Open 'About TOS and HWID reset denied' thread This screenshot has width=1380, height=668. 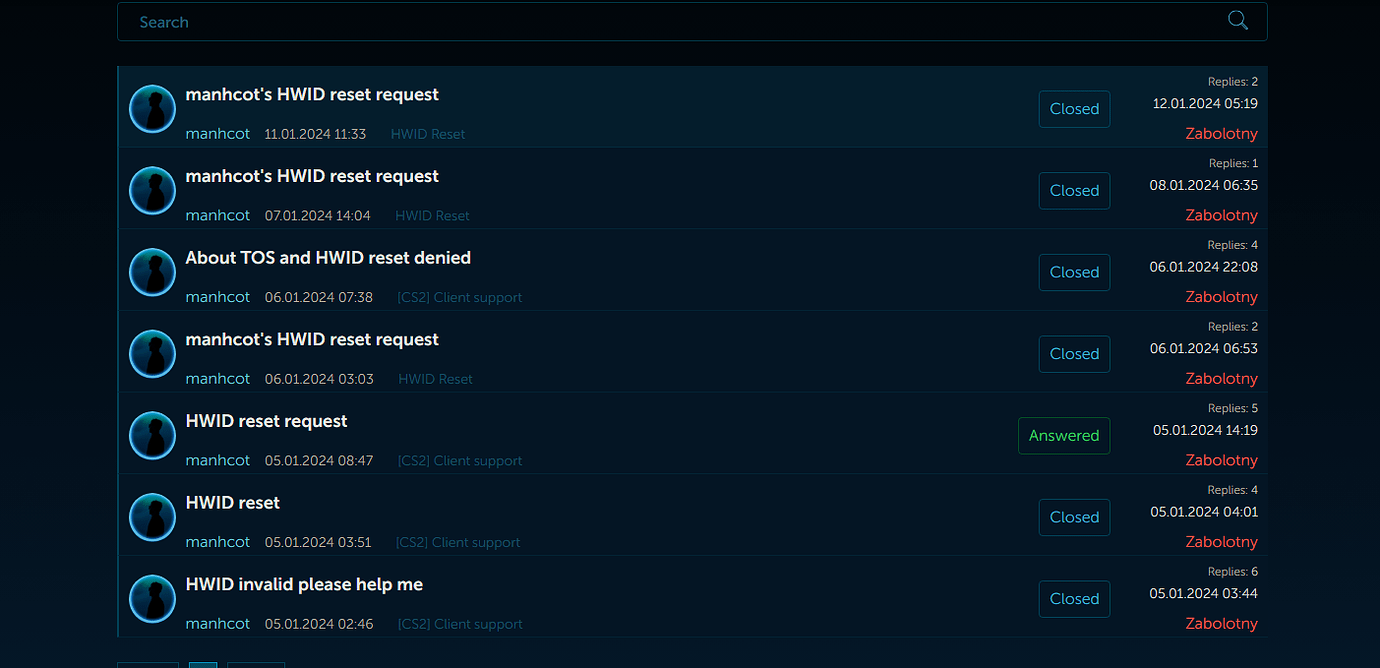pos(328,258)
